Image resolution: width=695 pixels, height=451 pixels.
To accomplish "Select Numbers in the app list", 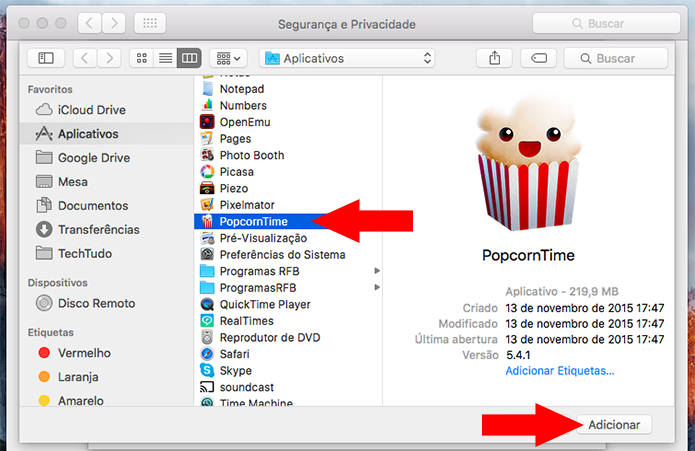I will (x=288, y=105).
